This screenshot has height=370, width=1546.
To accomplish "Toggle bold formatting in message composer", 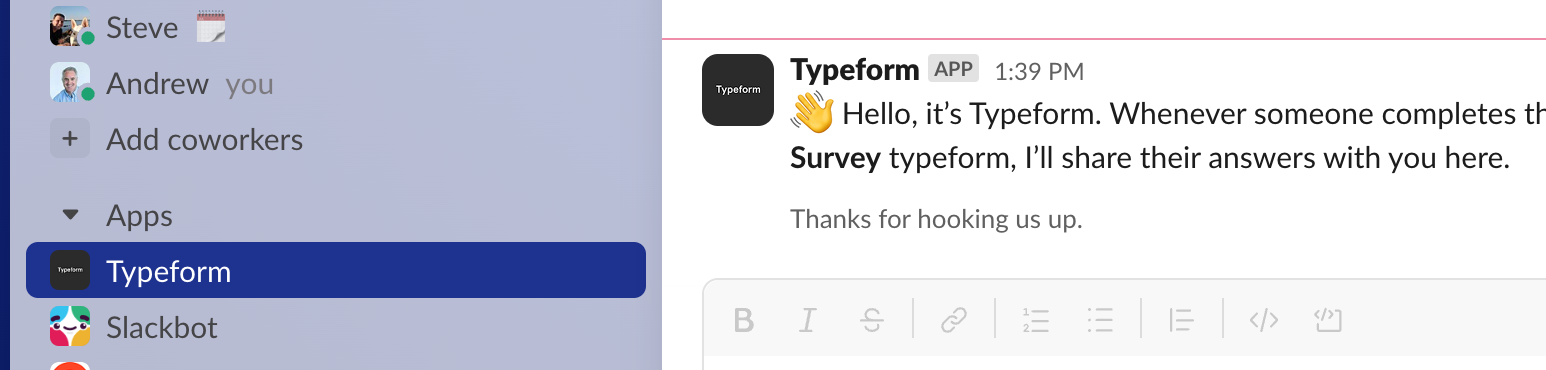I will pyautogui.click(x=743, y=320).
